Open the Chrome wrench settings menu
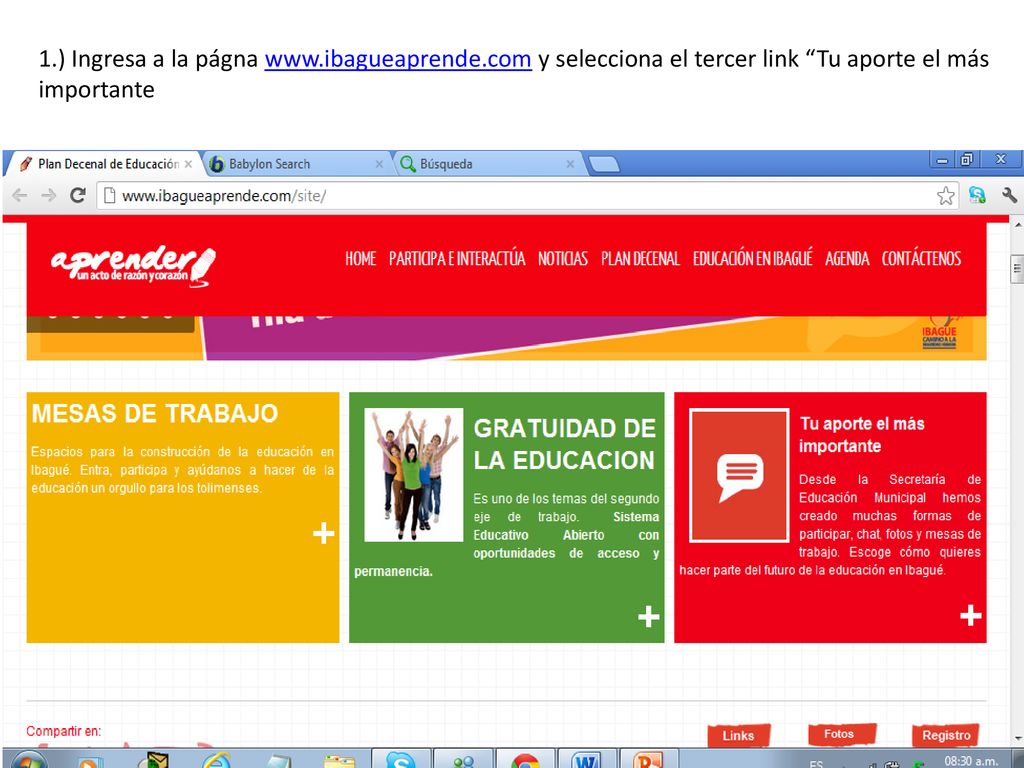 (1008, 195)
